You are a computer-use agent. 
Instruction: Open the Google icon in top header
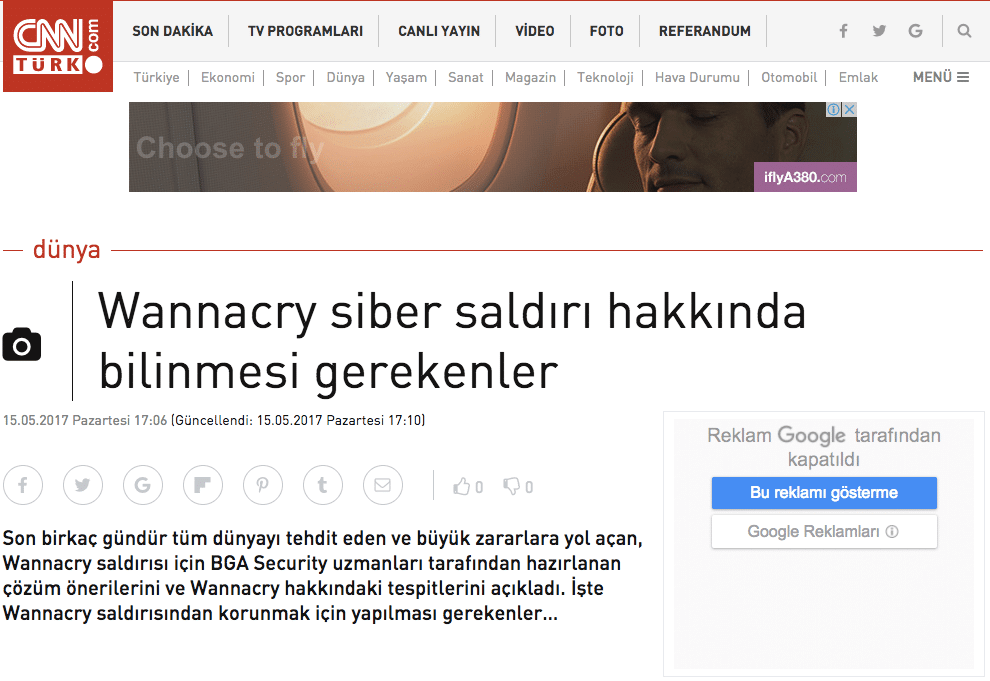(x=915, y=31)
